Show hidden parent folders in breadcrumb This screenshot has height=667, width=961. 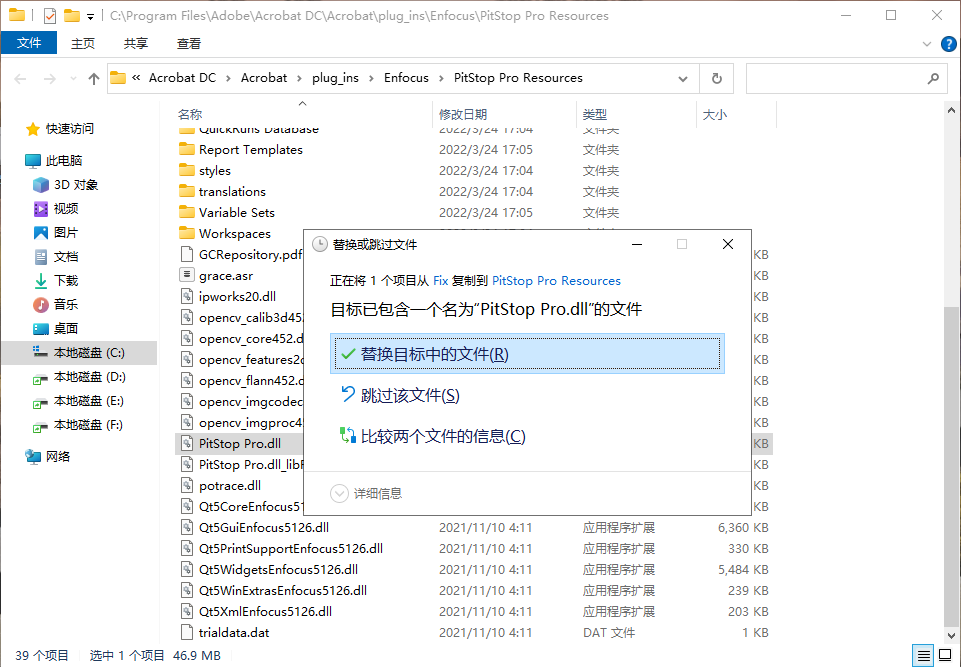coord(136,78)
